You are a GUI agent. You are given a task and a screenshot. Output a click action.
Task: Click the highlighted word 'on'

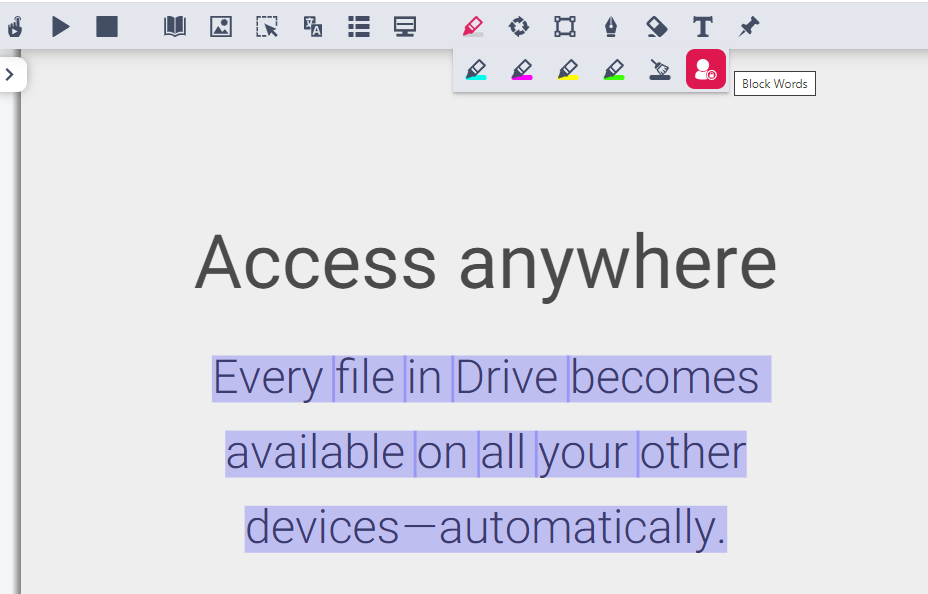[x=446, y=454]
